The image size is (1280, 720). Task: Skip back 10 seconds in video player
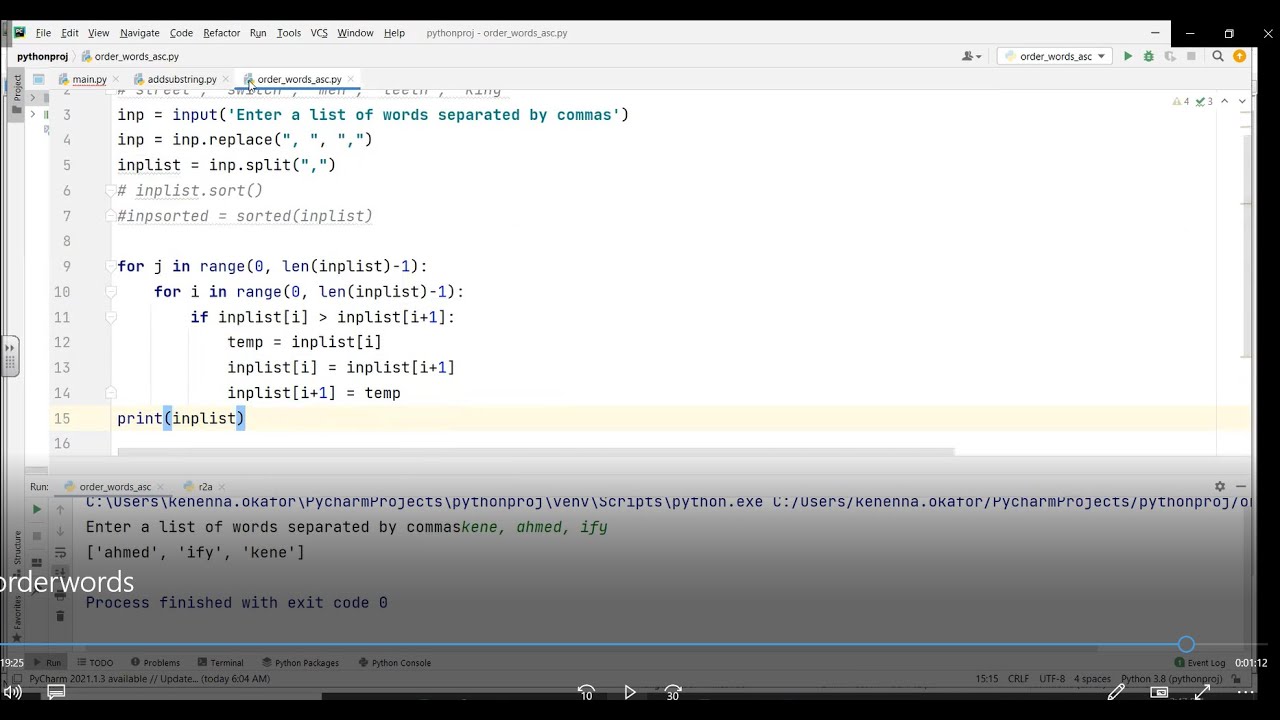pos(587,692)
